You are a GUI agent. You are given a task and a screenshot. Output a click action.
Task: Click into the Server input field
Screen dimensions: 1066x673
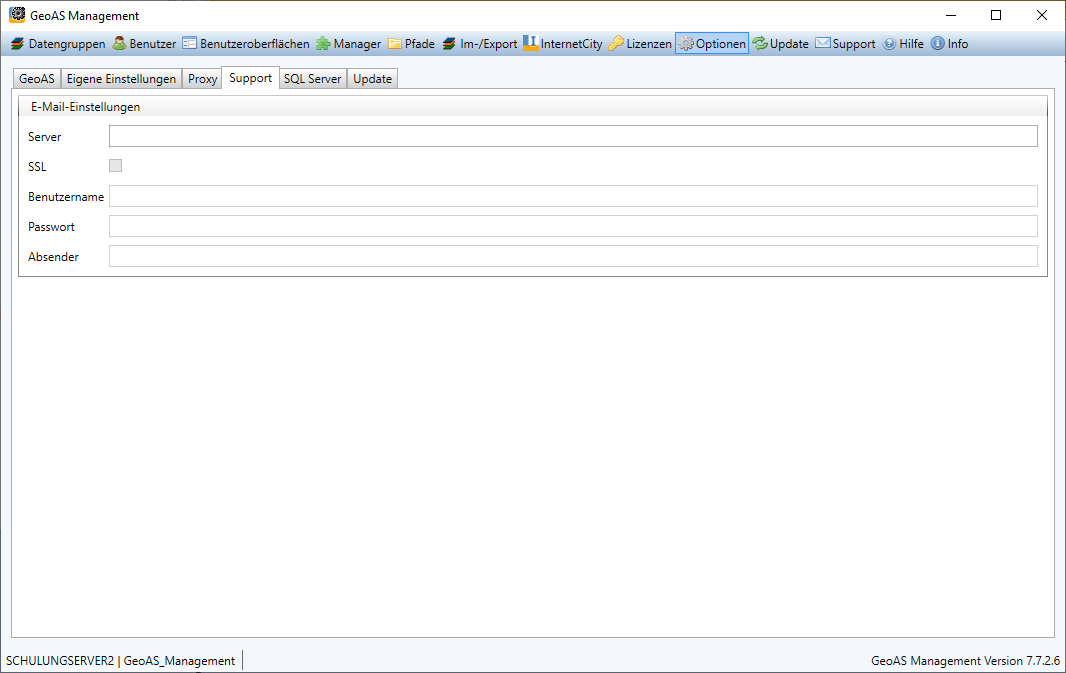[x=572, y=136]
